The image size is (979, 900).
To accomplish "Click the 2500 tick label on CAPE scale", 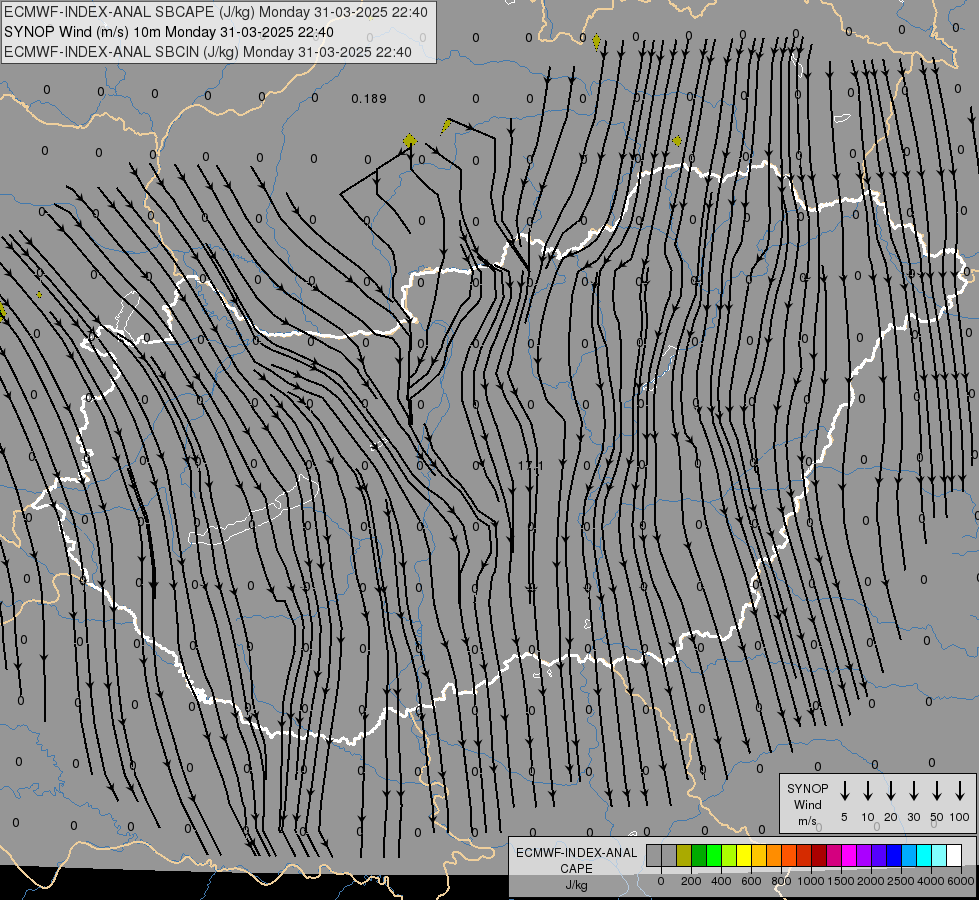I will click(901, 881).
